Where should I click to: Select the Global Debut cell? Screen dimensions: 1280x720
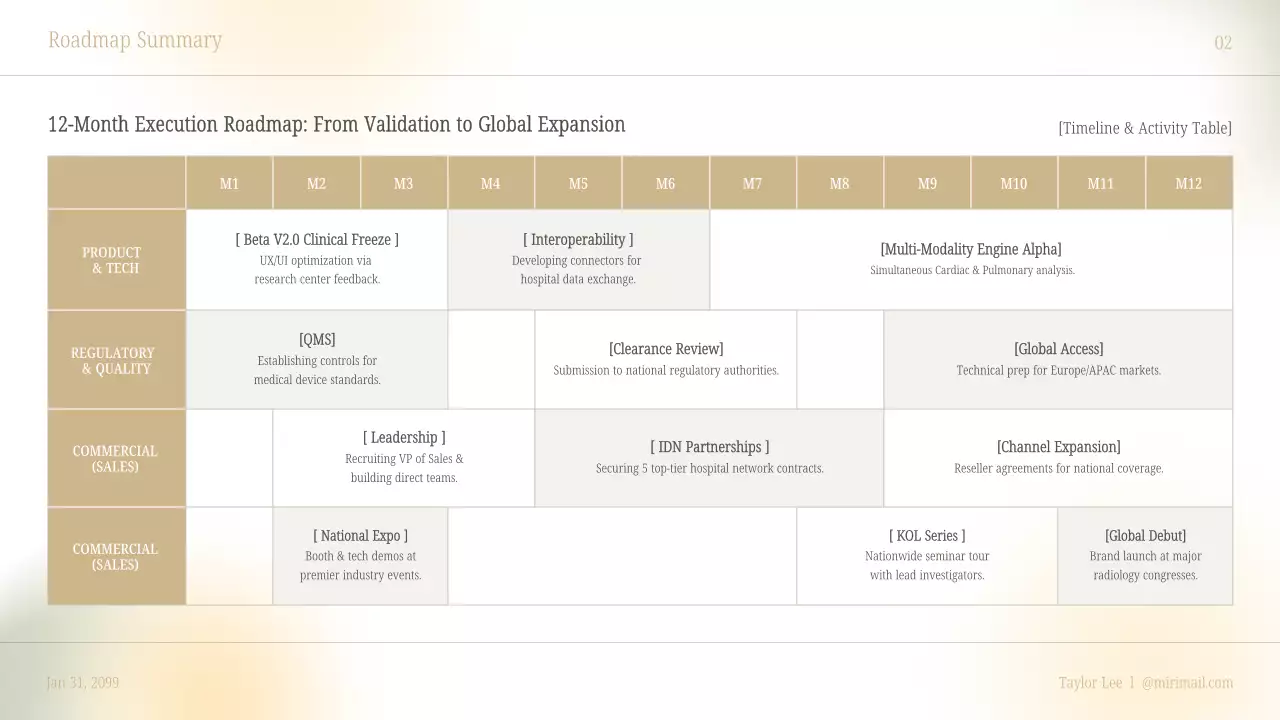[1145, 555]
